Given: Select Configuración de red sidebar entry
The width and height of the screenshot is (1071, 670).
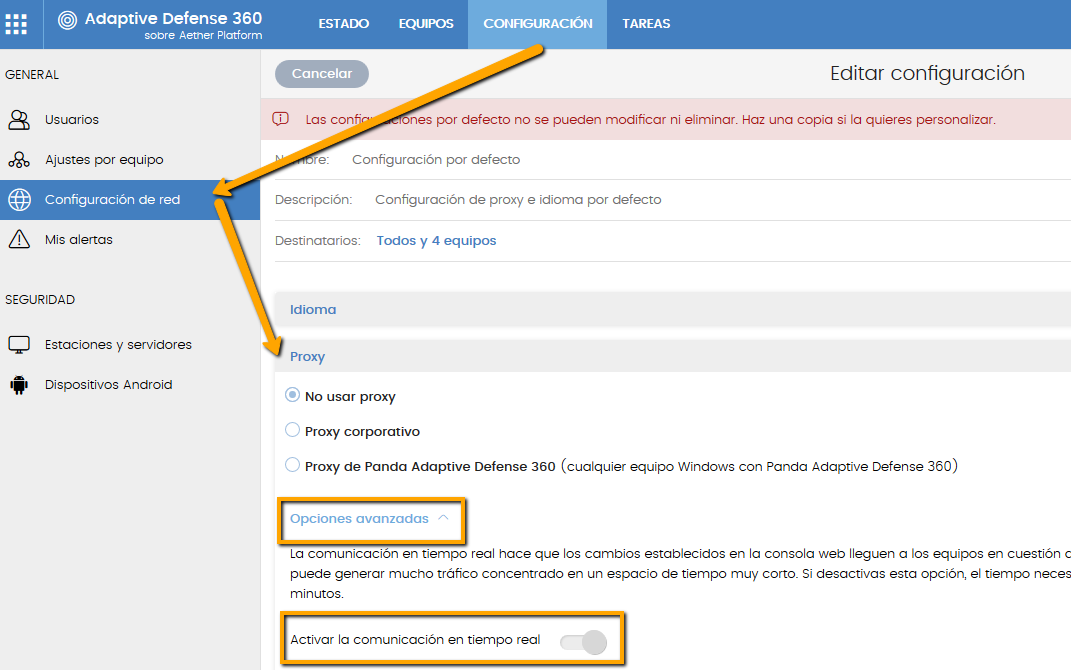Looking at the screenshot, I should click(130, 199).
